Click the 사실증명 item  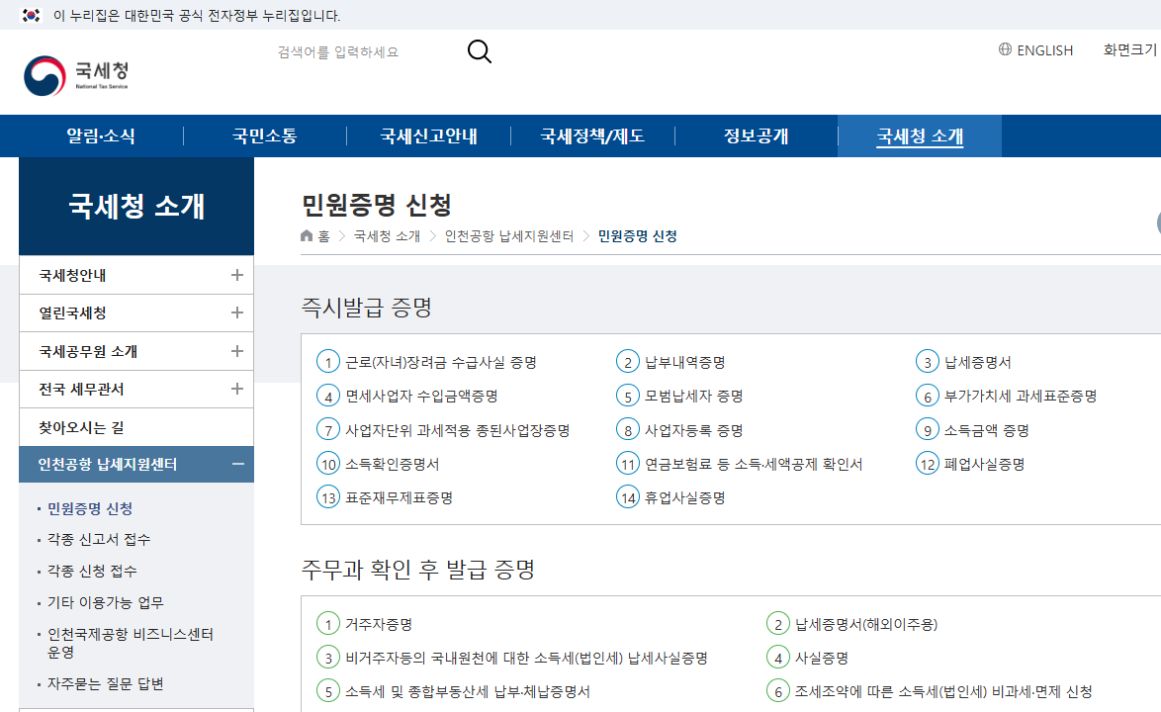[821, 658]
